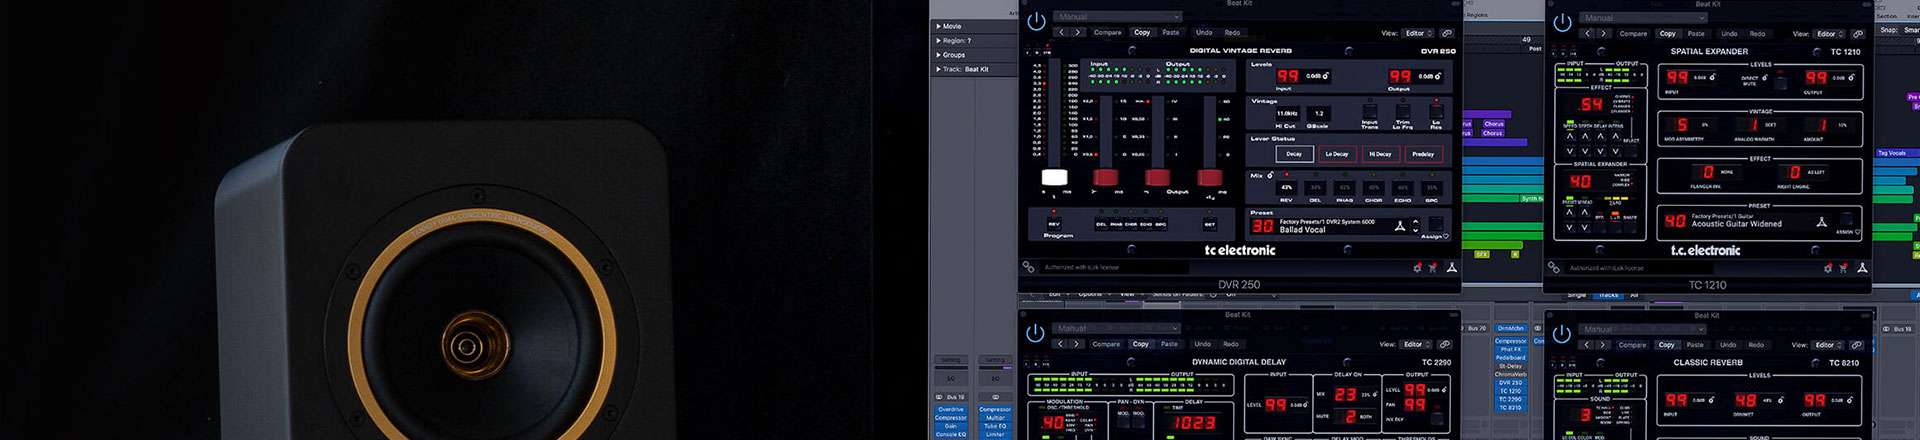
Task: Bypass TC 8210 plugin with power icon
Action: (x=1561, y=334)
